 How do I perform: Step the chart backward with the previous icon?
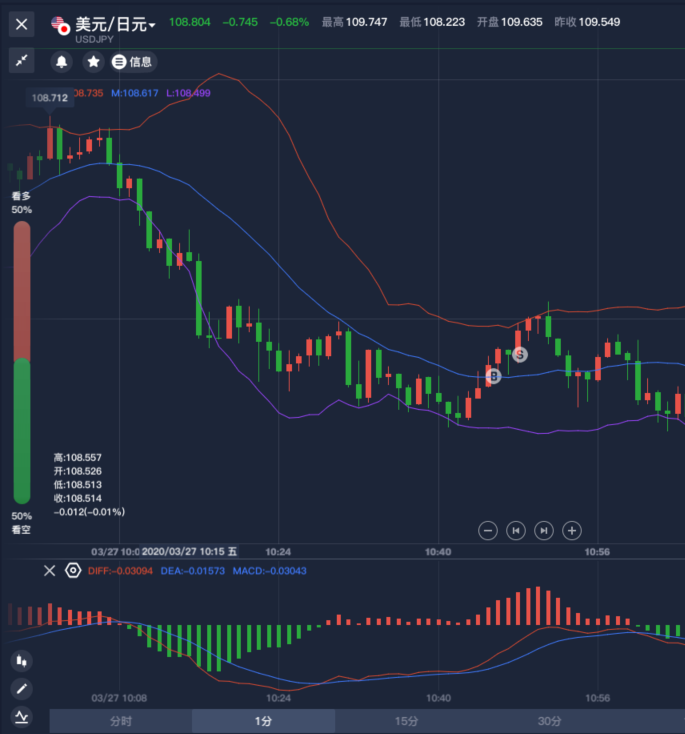(516, 530)
